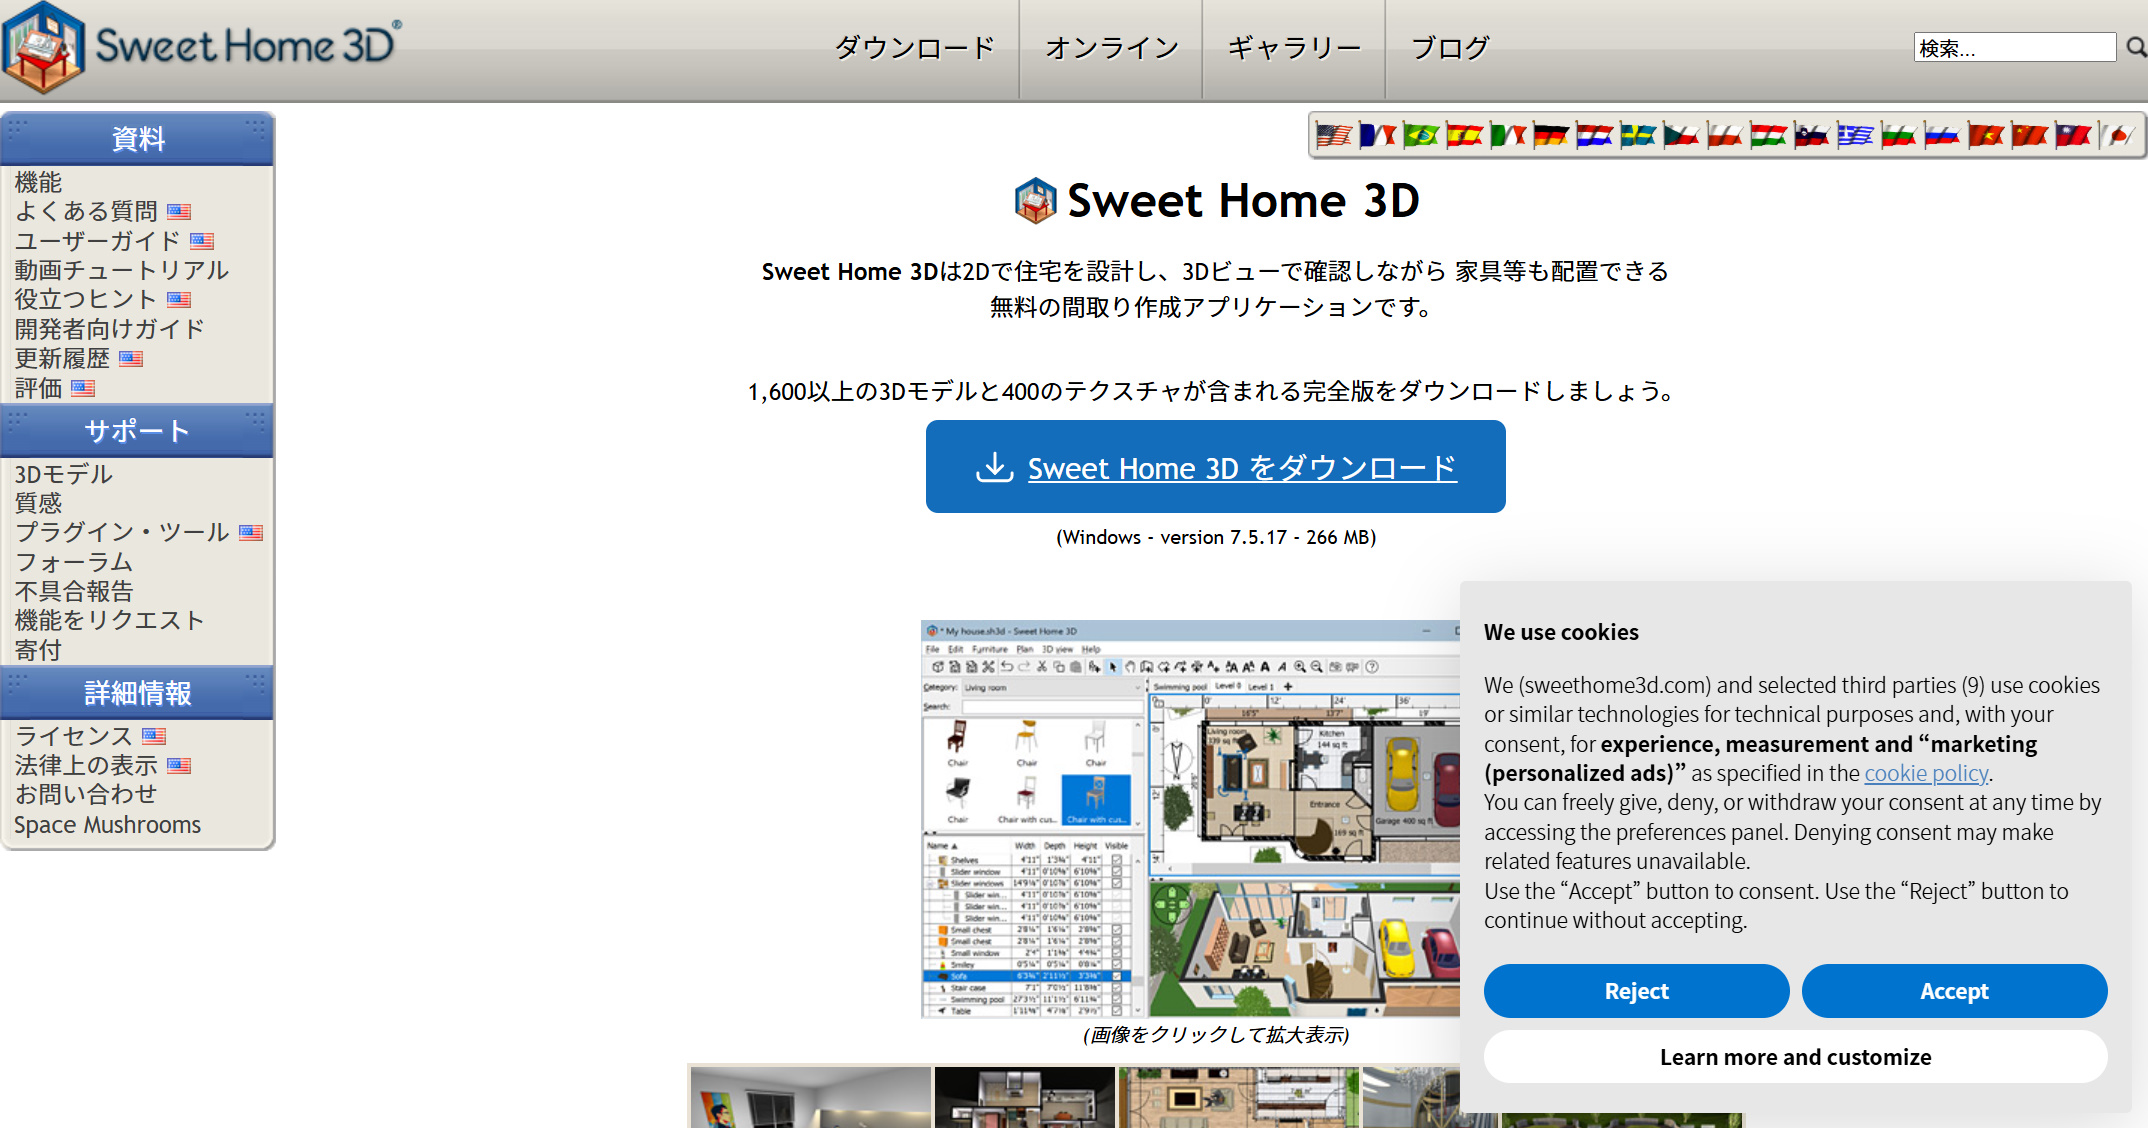Open the cookie policy link

1926,773
